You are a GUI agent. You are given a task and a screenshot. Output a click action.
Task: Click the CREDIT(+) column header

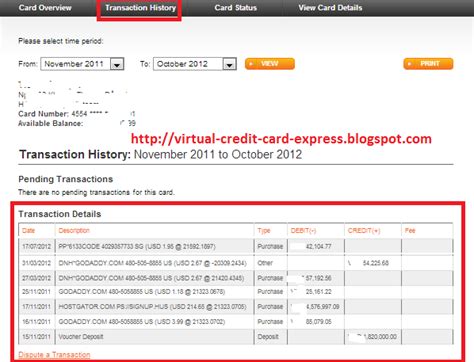click(364, 230)
